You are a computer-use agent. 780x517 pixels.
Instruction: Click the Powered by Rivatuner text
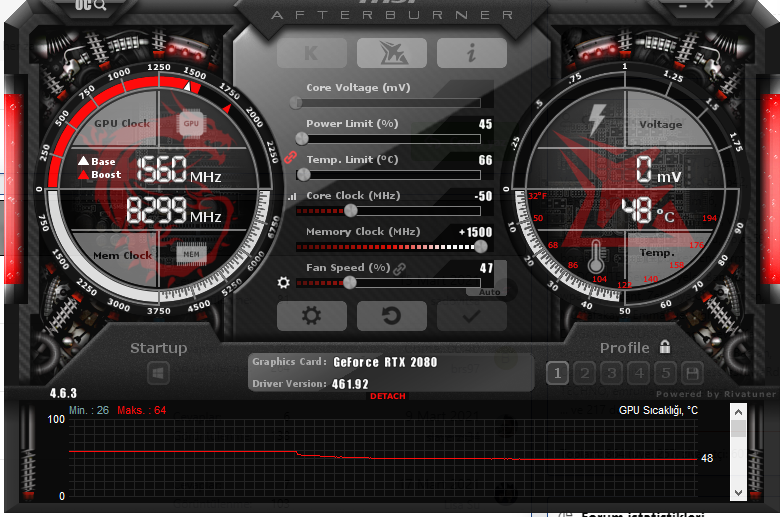point(716,394)
